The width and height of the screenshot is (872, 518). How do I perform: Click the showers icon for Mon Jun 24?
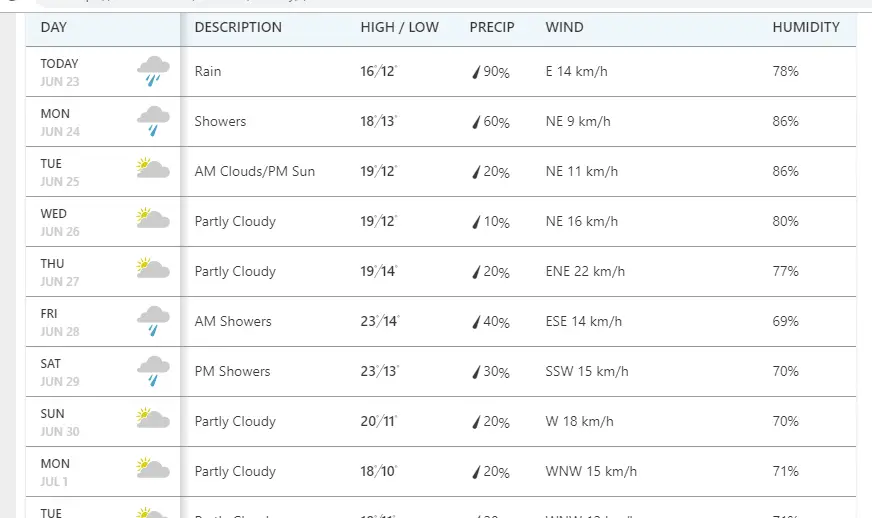tap(153, 121)
